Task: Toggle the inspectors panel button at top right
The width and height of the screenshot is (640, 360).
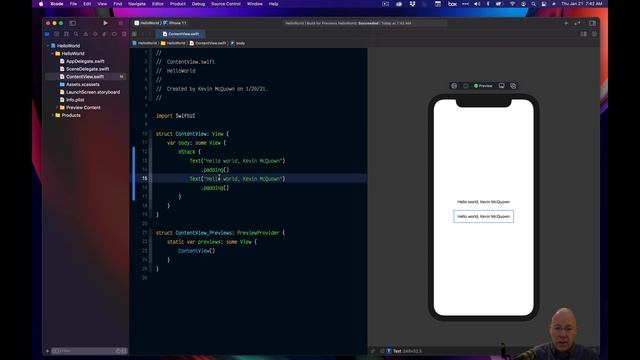Action: point(592,23)
